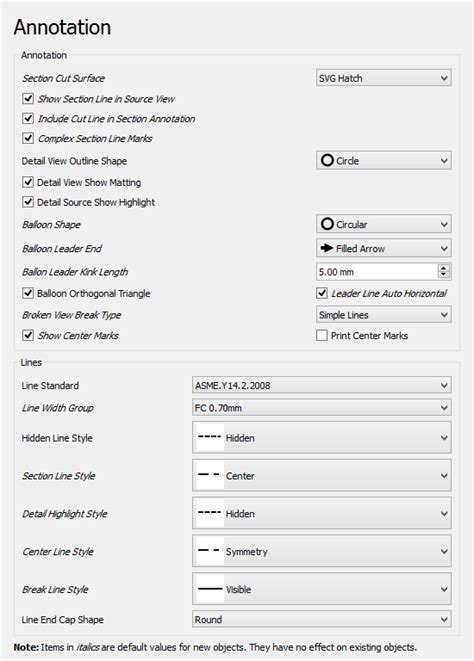Increase kink length with up spinner arrow

tap(444, 268)
